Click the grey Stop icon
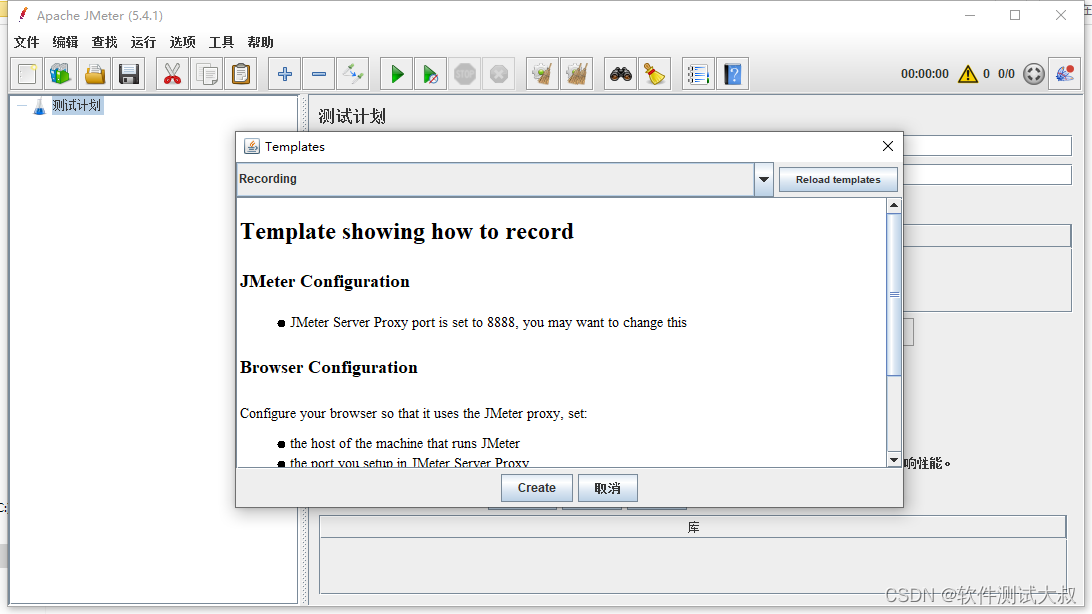This screenshot has height=614, width=1092. [x=465, y=74]
